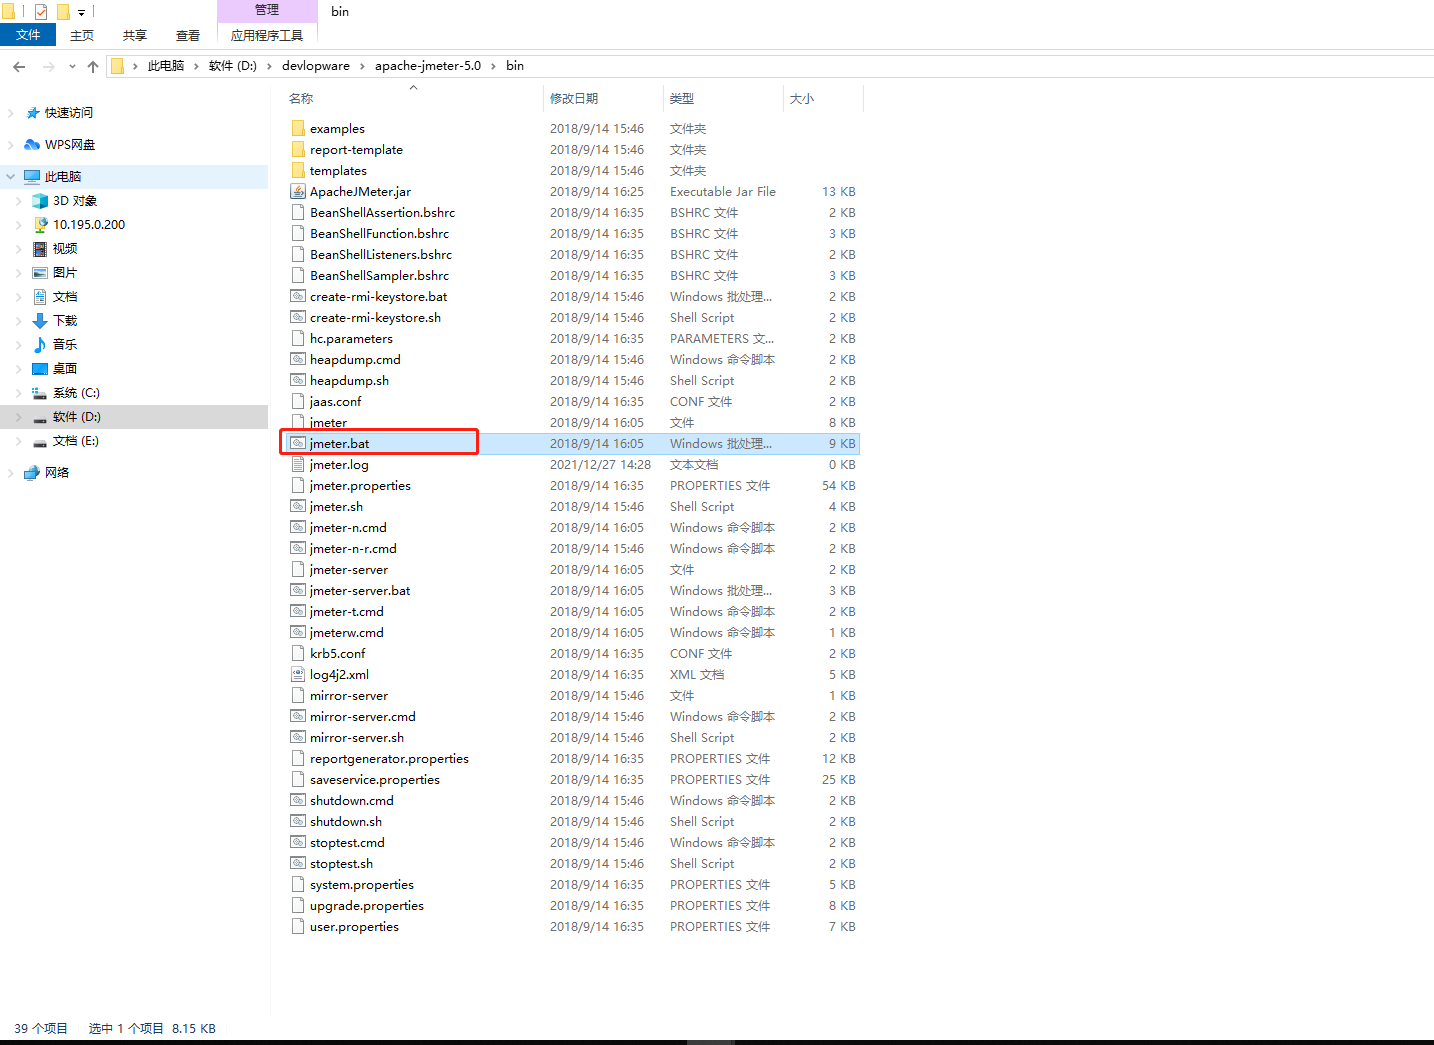The width and height of the screenshot is (1434, 1045).
Task: Open the 应用程序工具 ribbon tab
Action: click(x=267, y=35)
